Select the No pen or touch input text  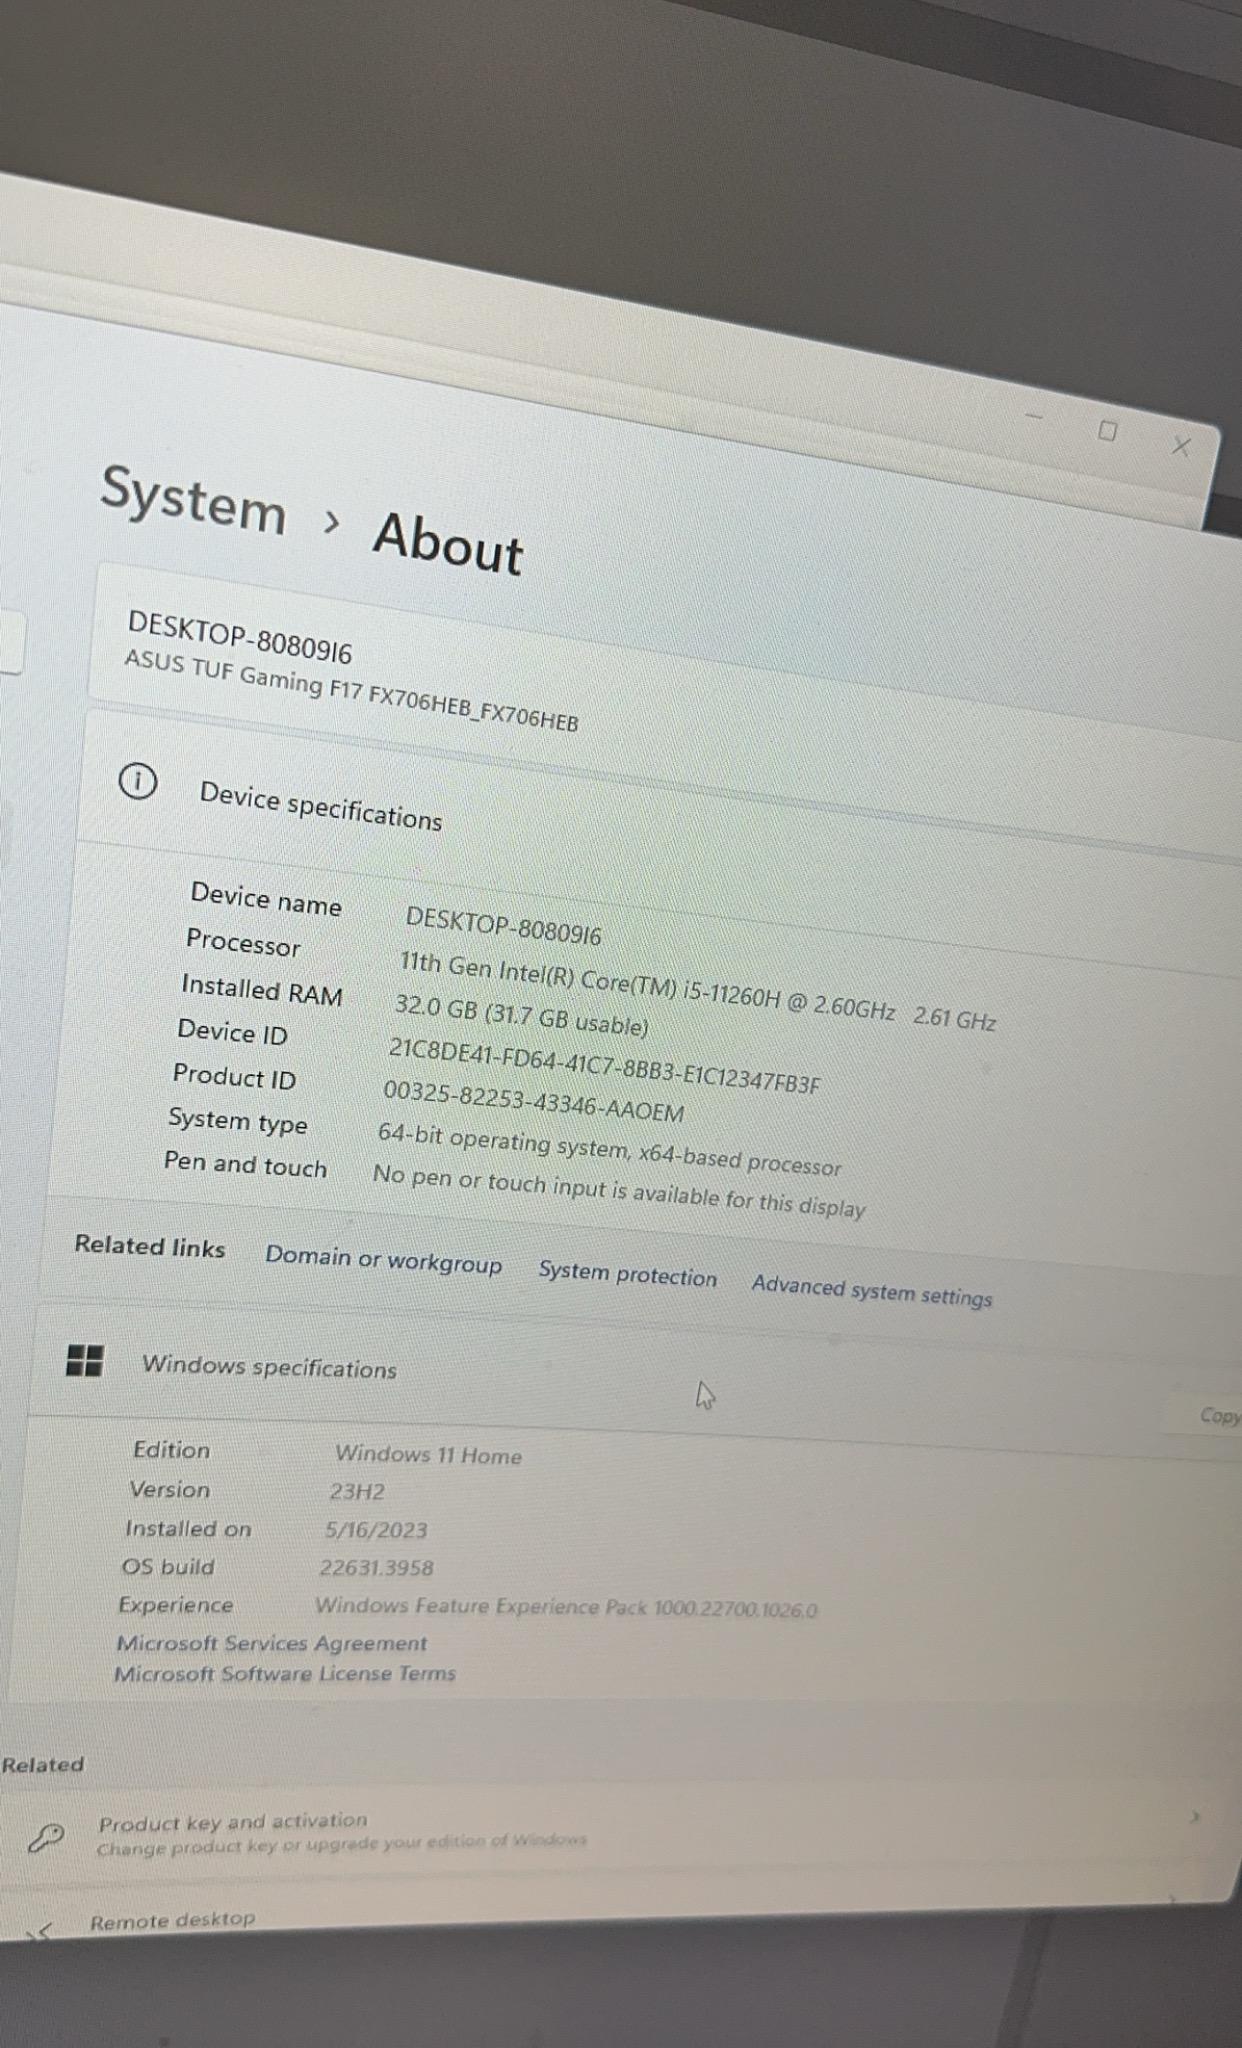click(618, 1191)
